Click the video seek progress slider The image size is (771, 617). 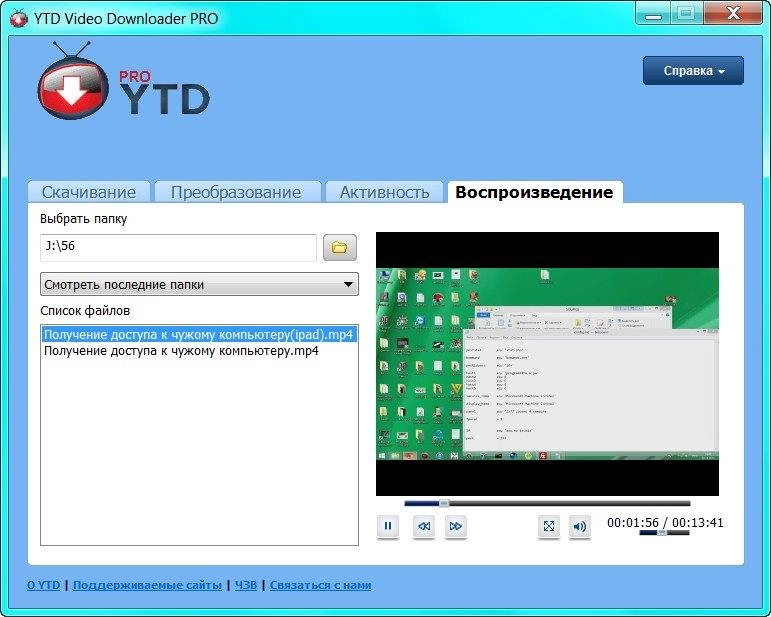pyautogui.click(x=547, y=503)
